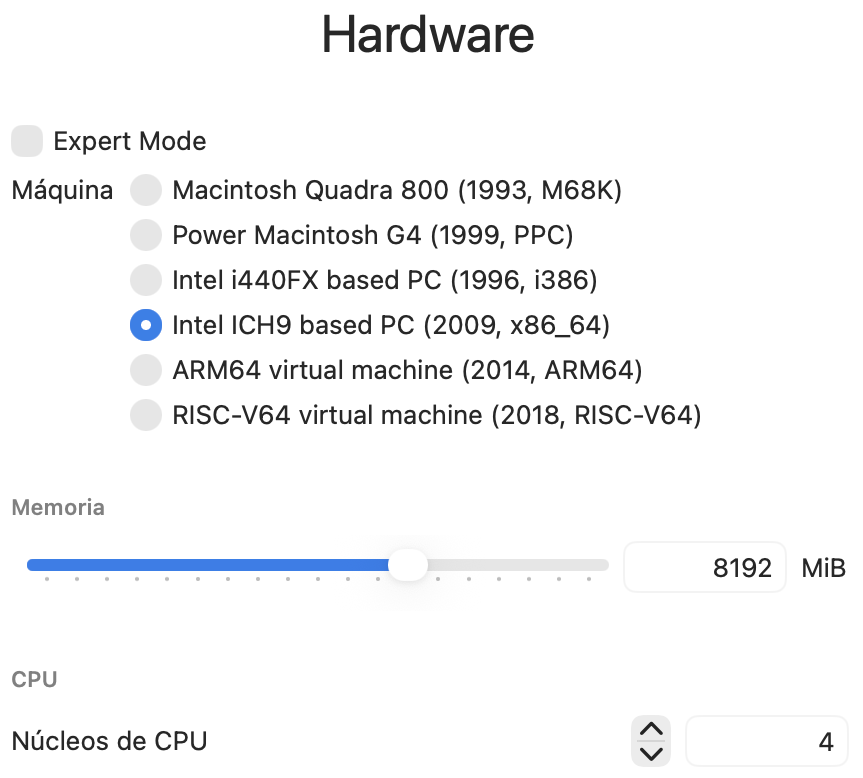This screenshot has height=778, width=863.
Task: Increase CPU cores with up arrow
Action: coord(651,730)
